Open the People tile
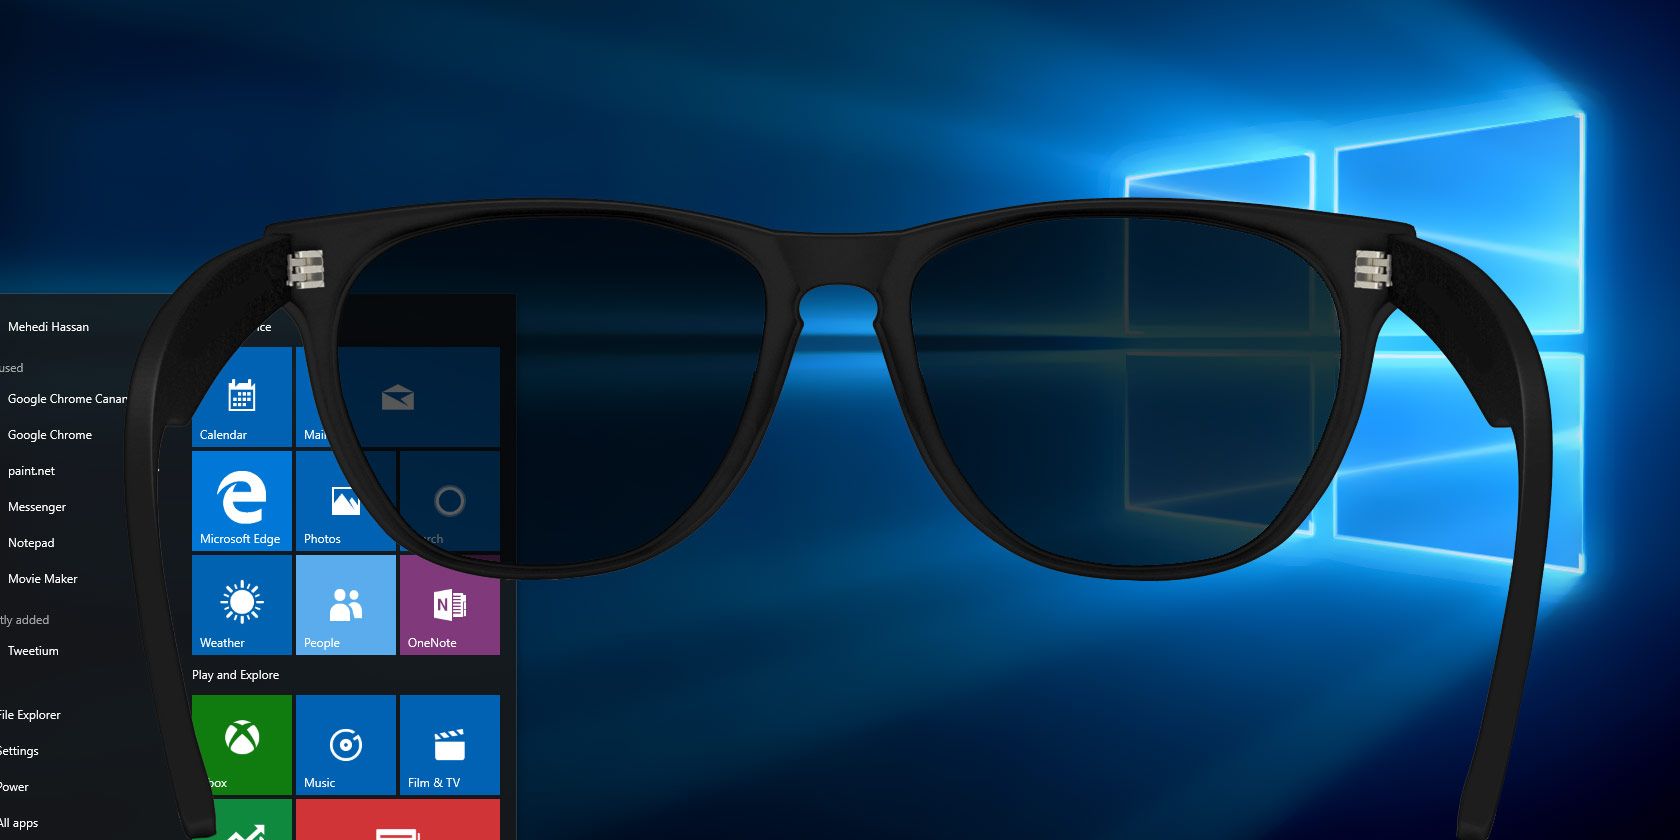This screenshot has height=840, width=1680. [x=346, y=605]
